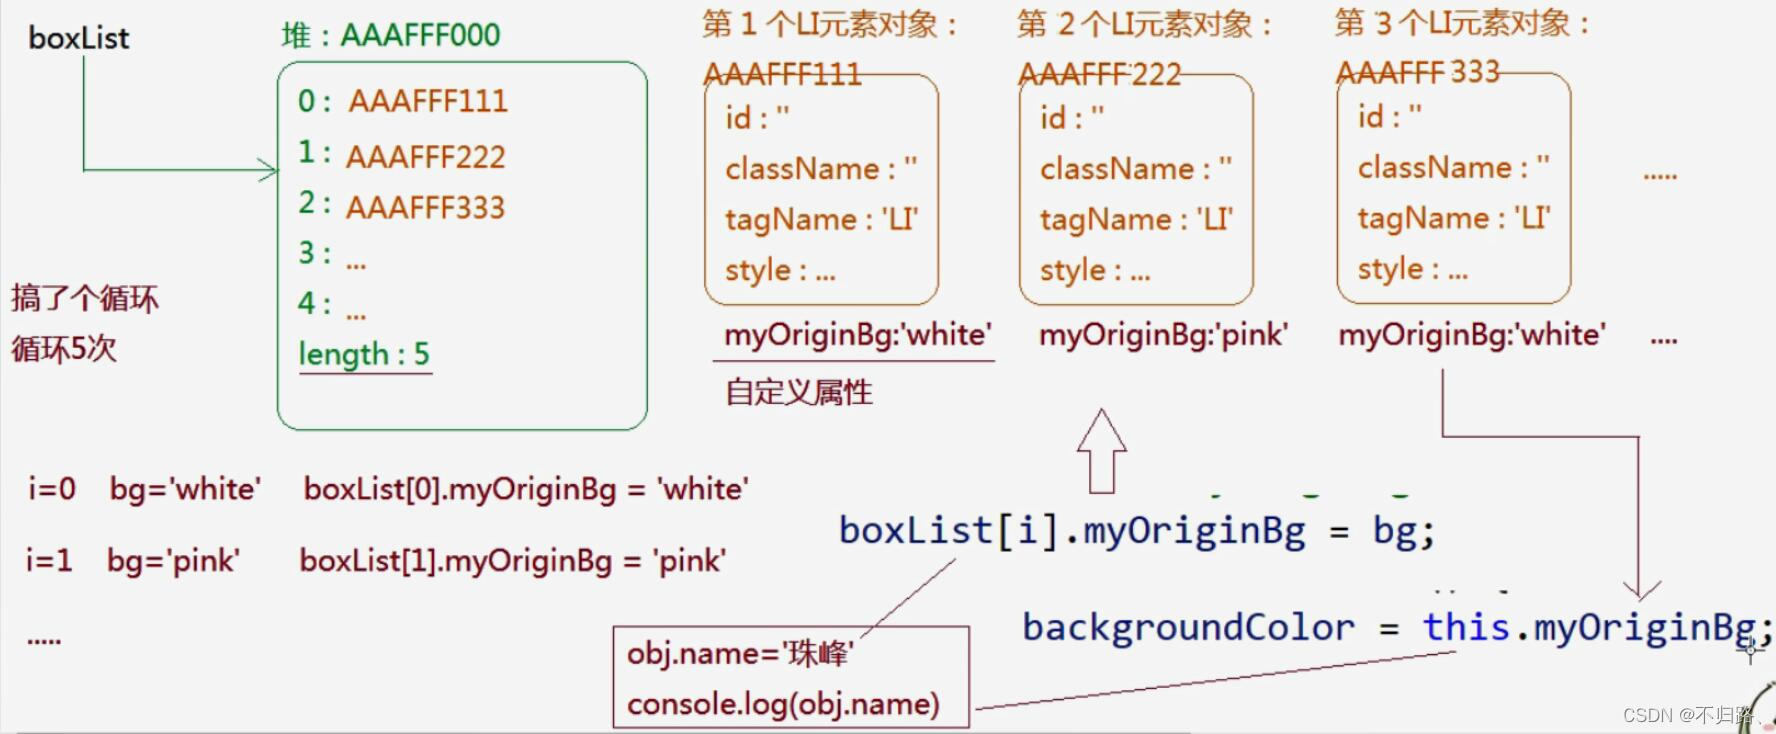Click array entry 1: AAAFFF222
Screen dimensions: 1776x734
pyautogui.click(x=402, y=155)
